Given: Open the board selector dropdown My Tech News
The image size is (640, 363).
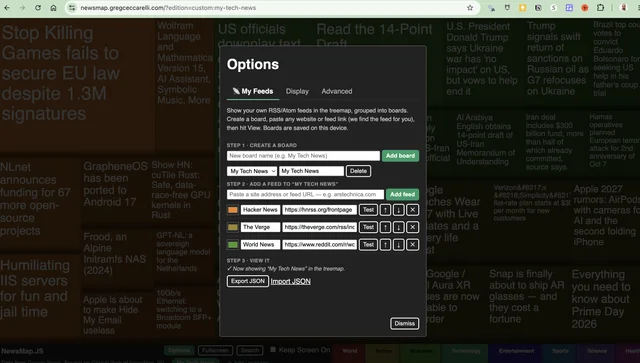Looking at the screenshot, I should [252, 171].
